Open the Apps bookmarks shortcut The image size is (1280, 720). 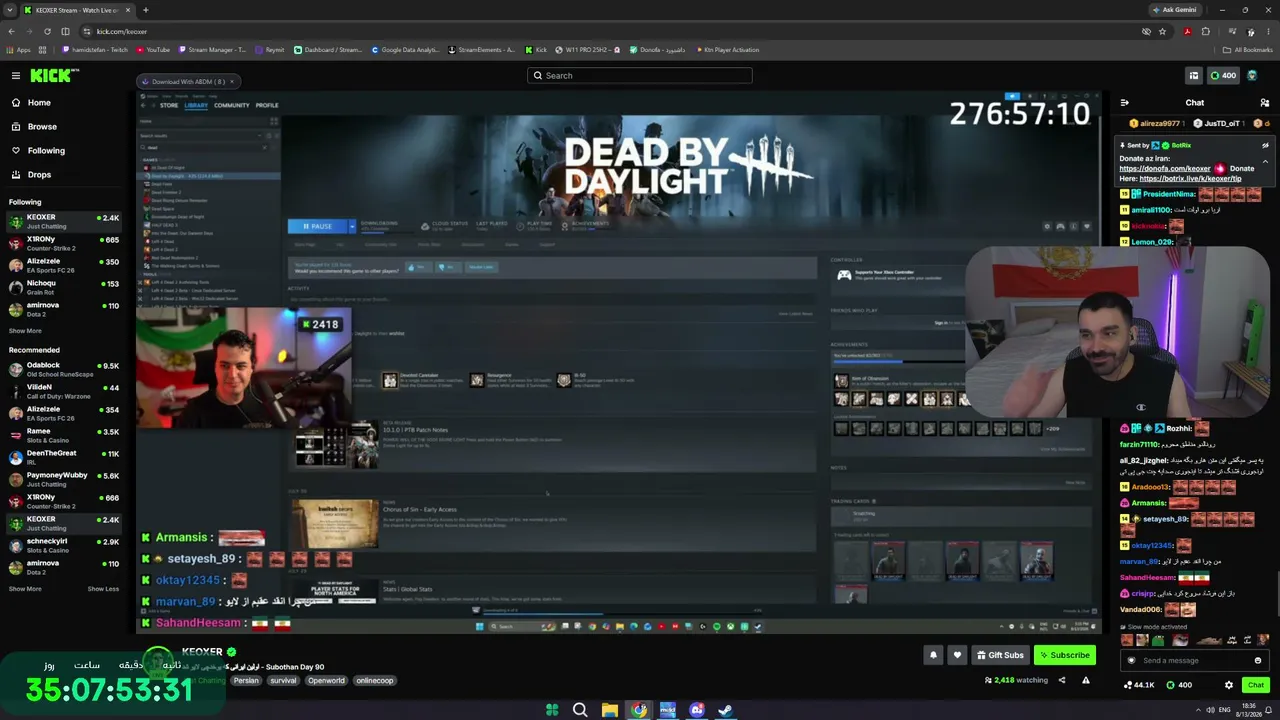(18, 50)
